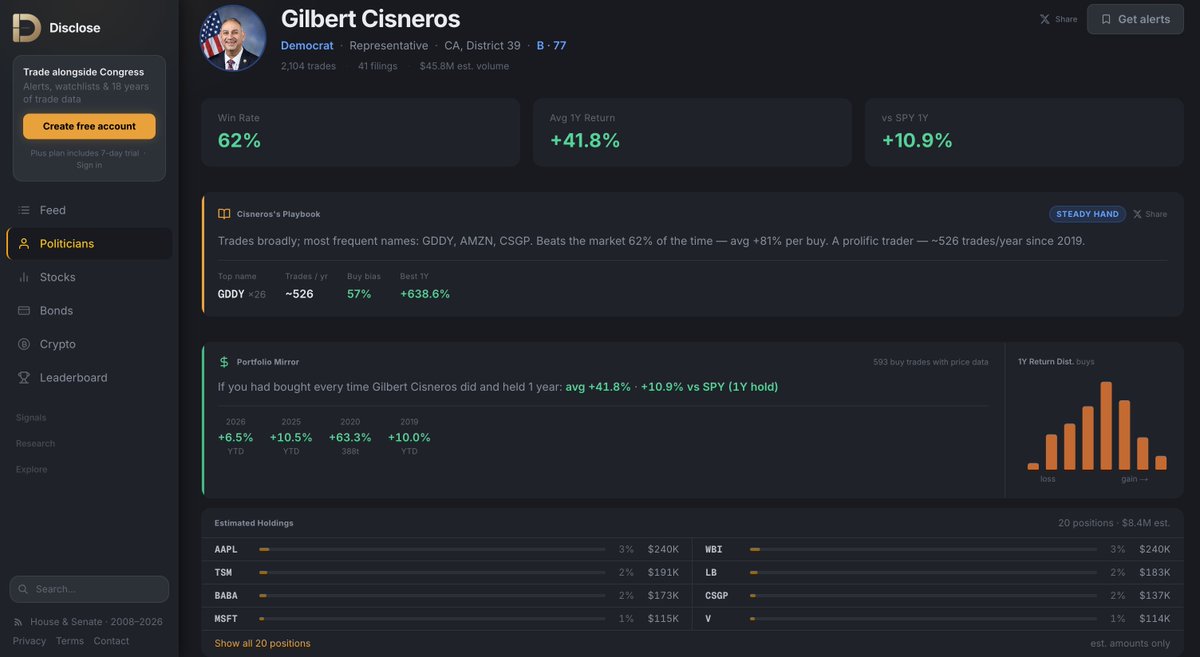Click the STEADY HAND badge

coord(1087,214)
